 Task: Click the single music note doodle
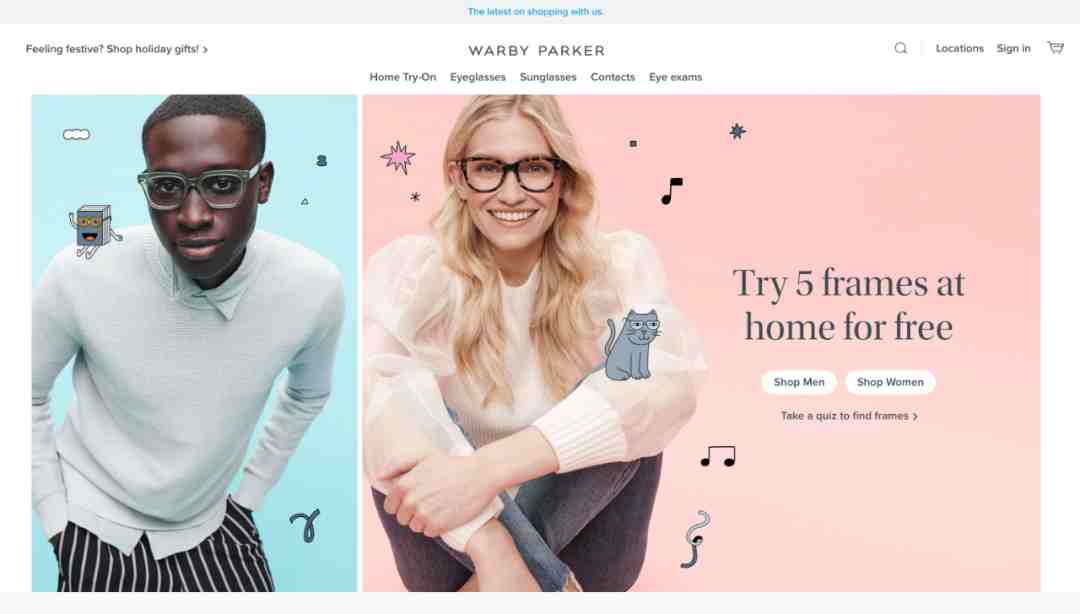[672, 191]
